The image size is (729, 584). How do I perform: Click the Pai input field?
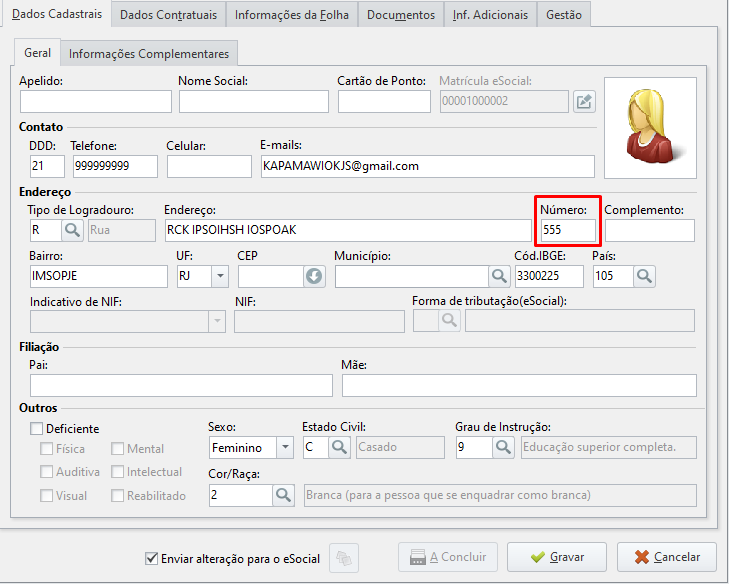point(181,385)
